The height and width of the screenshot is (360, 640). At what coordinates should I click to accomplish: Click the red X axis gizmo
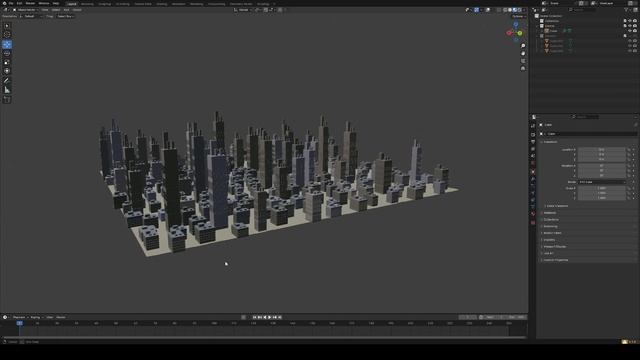click(x=509, y=33)
